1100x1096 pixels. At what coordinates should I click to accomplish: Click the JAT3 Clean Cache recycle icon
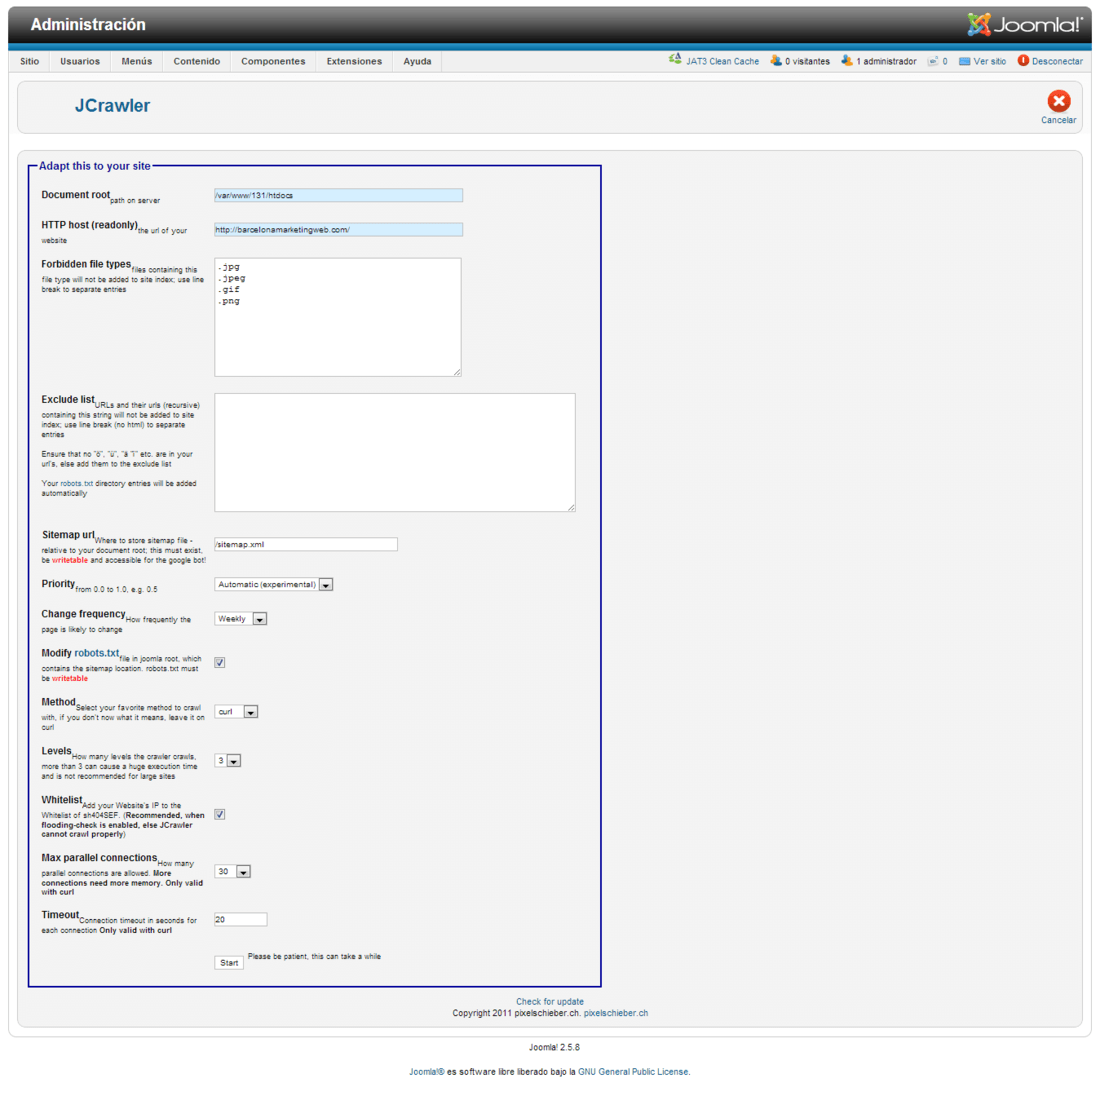675,60
